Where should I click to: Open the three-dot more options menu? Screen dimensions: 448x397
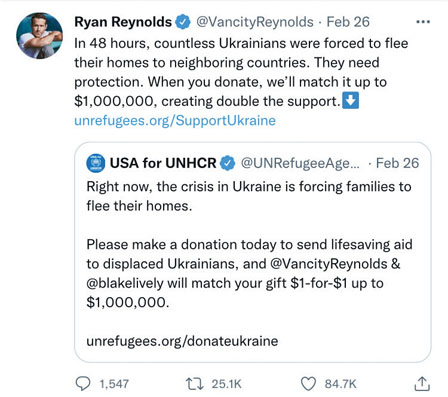pos(423,22)
